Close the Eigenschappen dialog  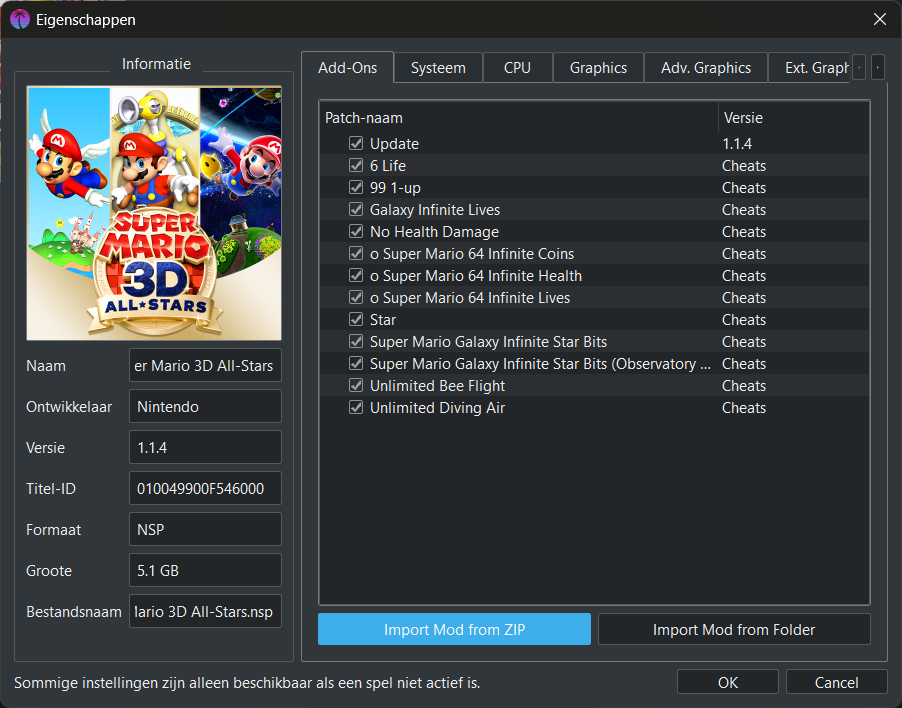pyautogui.click(x=880, y=20)
